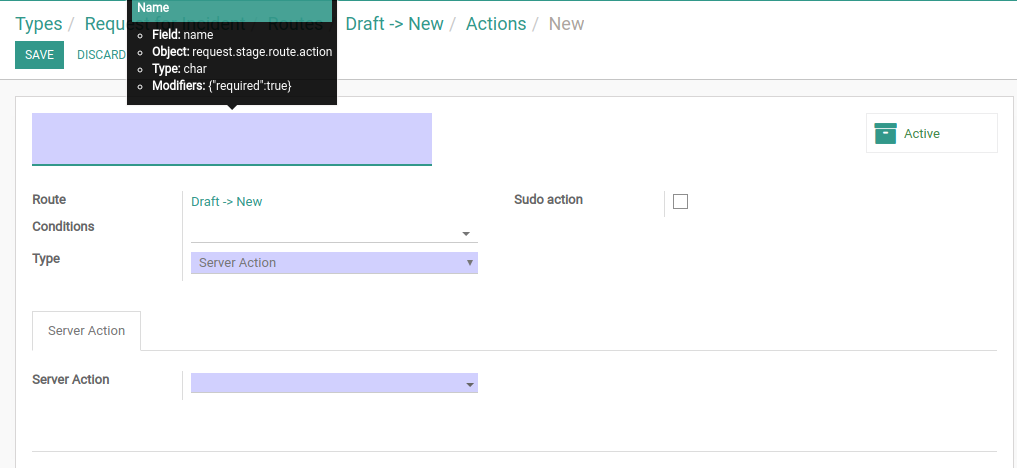Expand the Conditions dropdown arrow
Screen dimensions: 1017x468
[x=466, y=234]
